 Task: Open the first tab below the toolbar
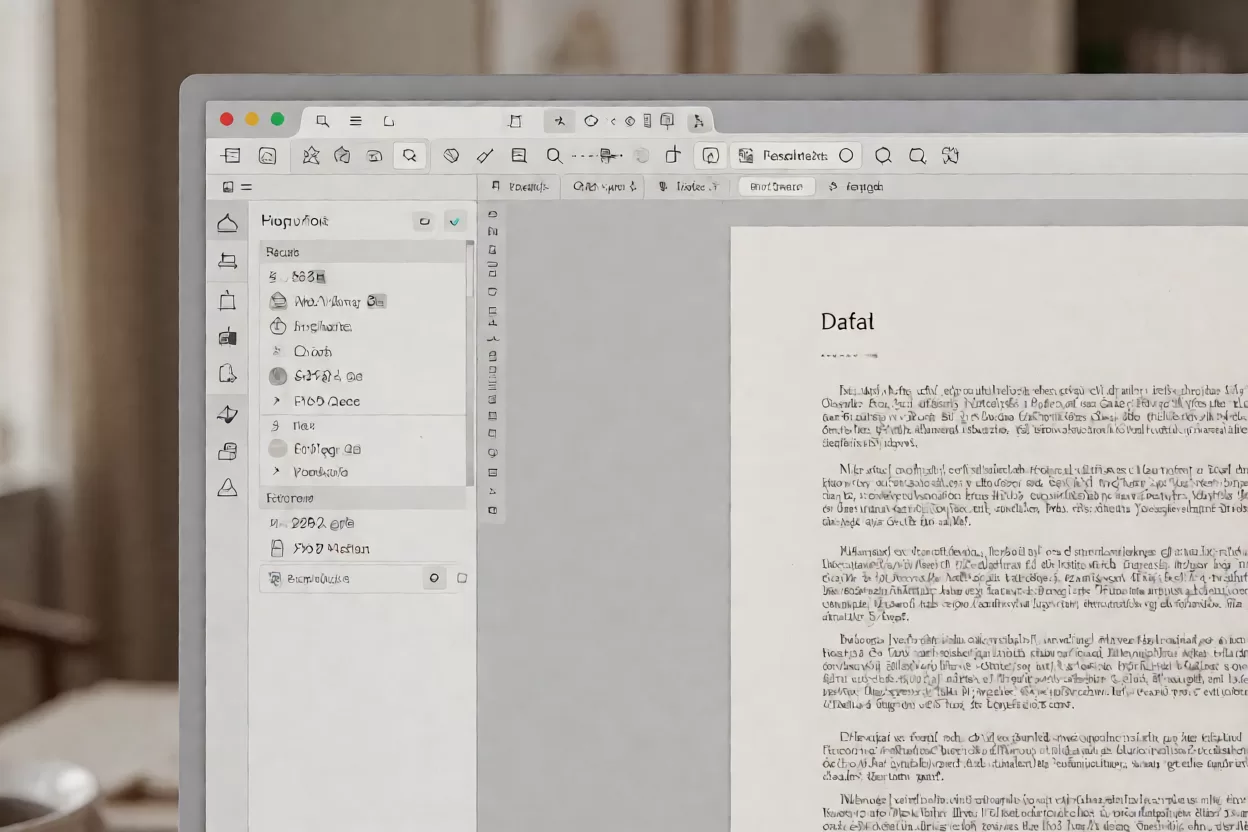[521, 187]
